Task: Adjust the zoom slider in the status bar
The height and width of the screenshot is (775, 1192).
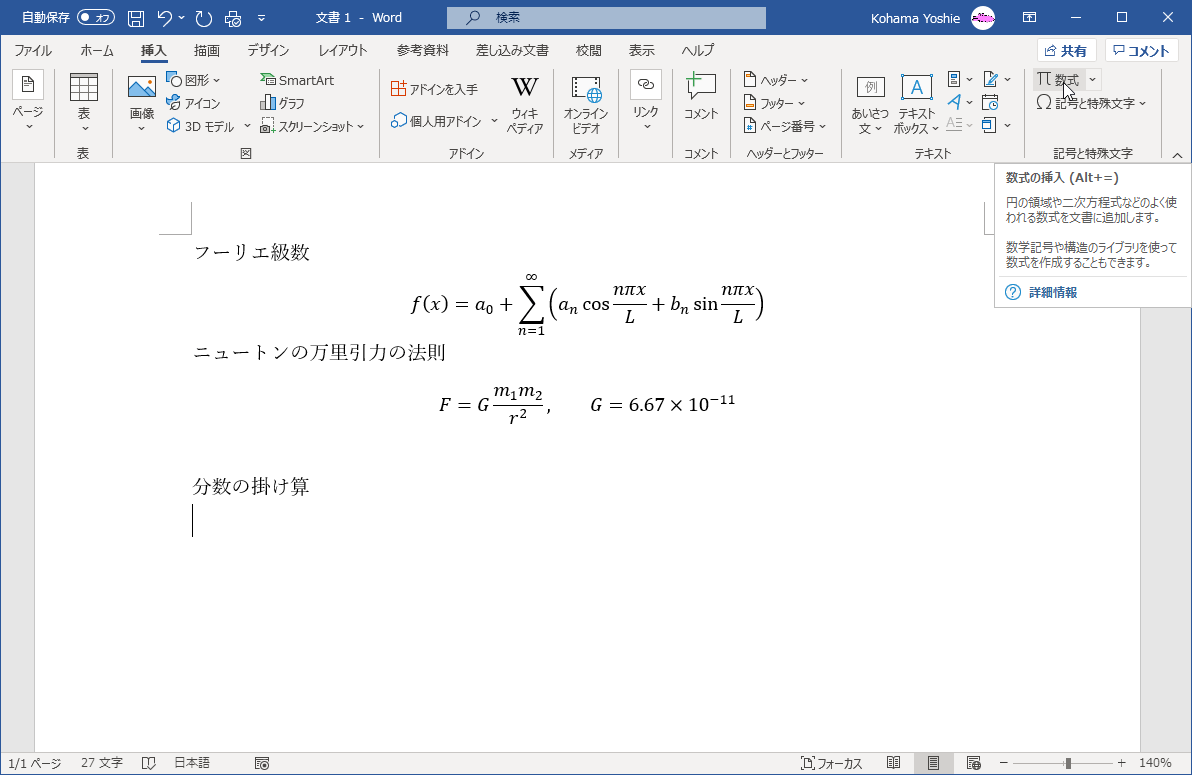Action: [x=1068, y=763]
